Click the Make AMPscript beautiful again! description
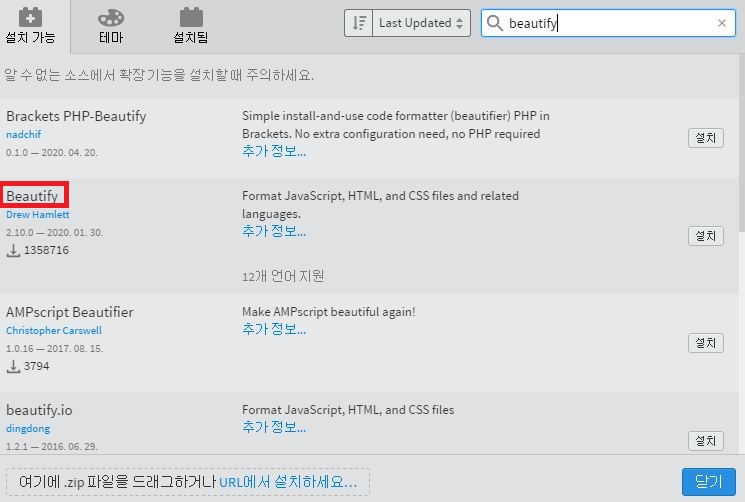The image size is (745, 502). (329, 312)
